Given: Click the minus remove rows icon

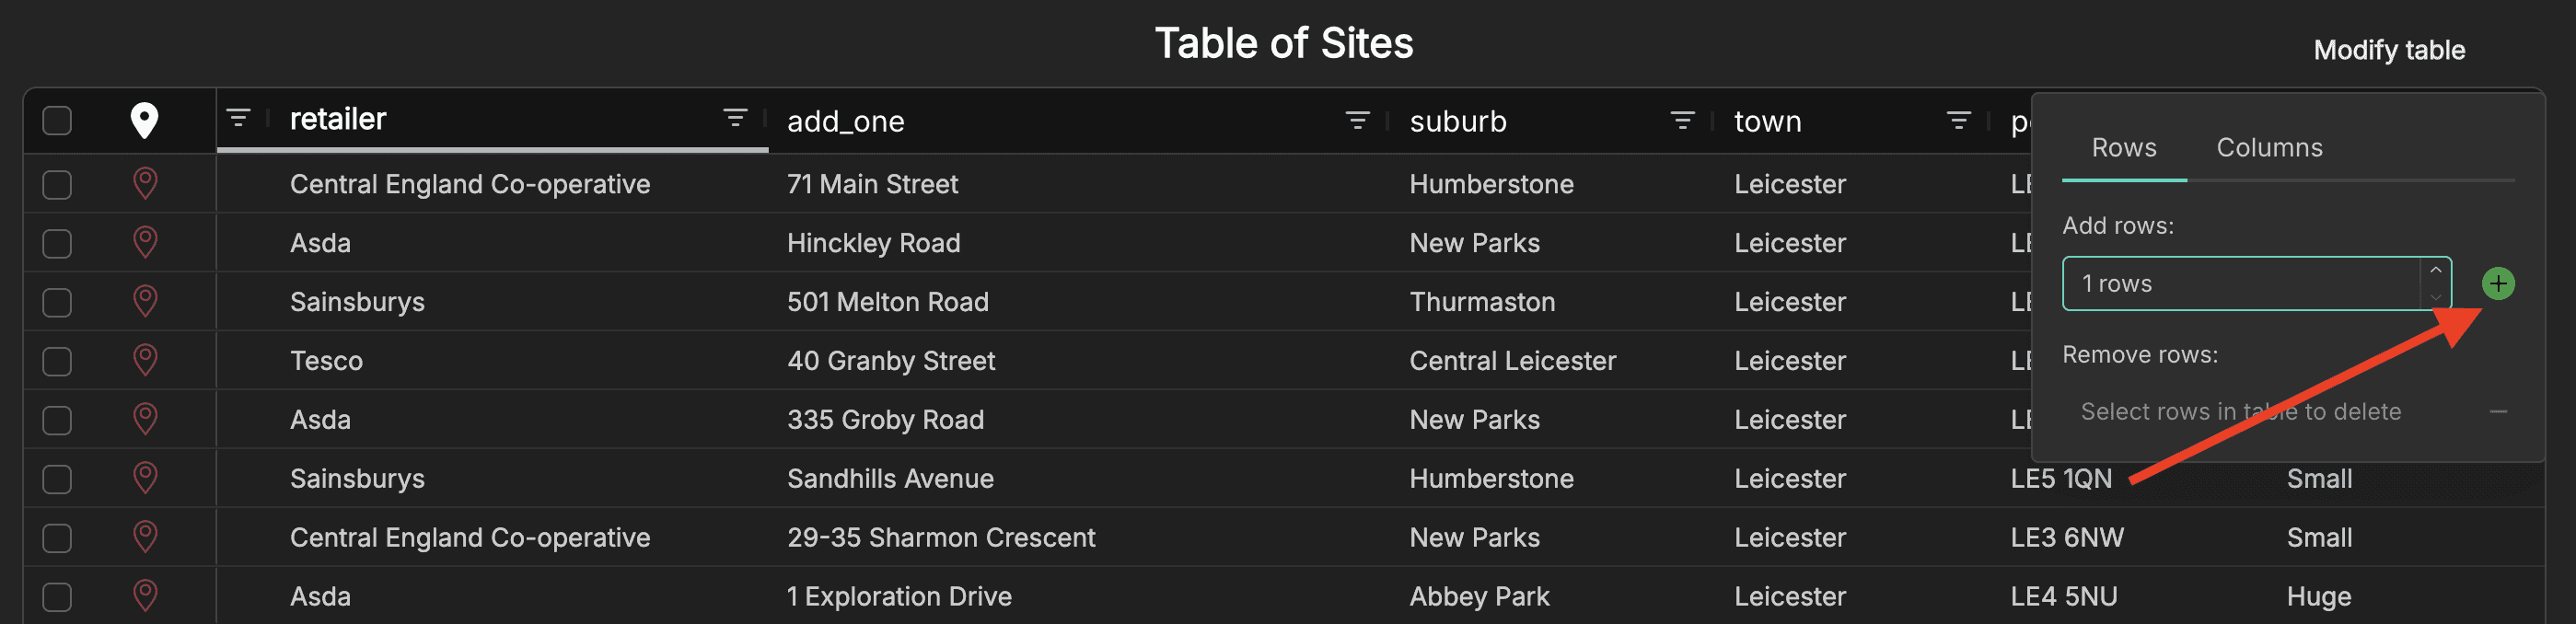Looking at the screenshot, I should pyautogui.click(x=2497, y=412).
